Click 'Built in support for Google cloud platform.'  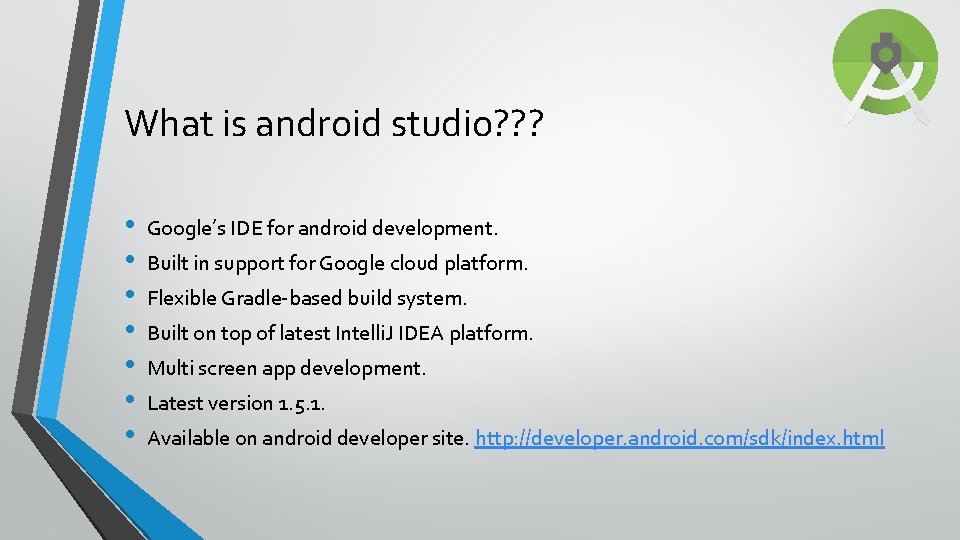(337, 263)
